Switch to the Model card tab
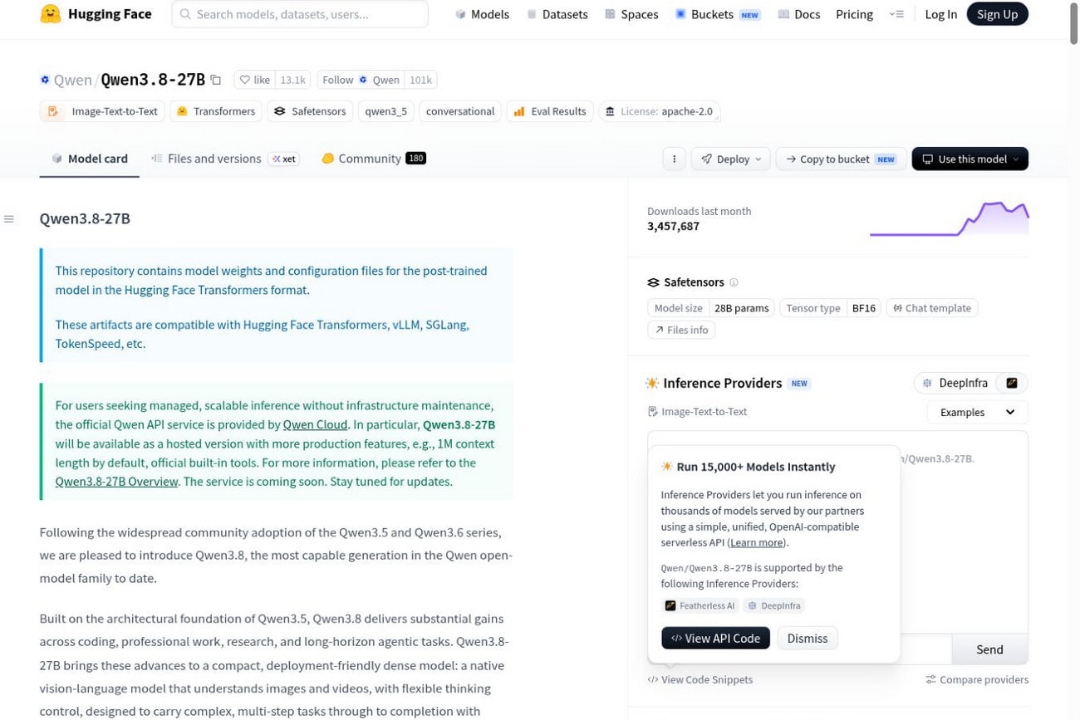This screenshot has width=1080, height=720. (90, 158)
